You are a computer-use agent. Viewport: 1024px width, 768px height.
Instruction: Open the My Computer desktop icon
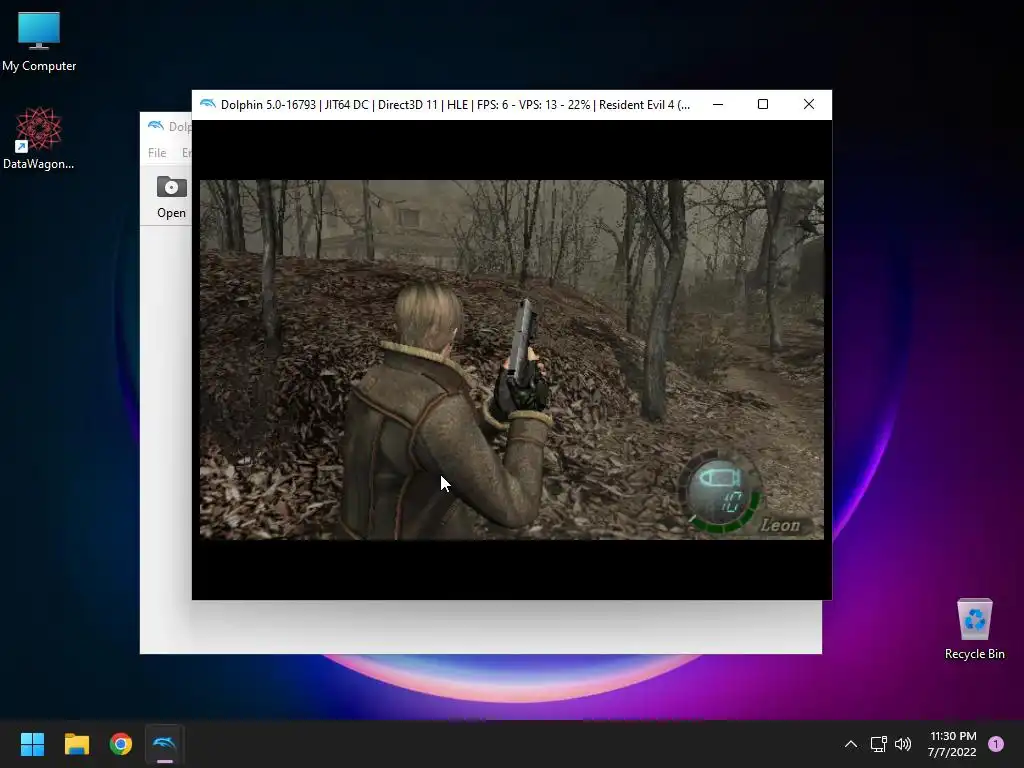39,40
